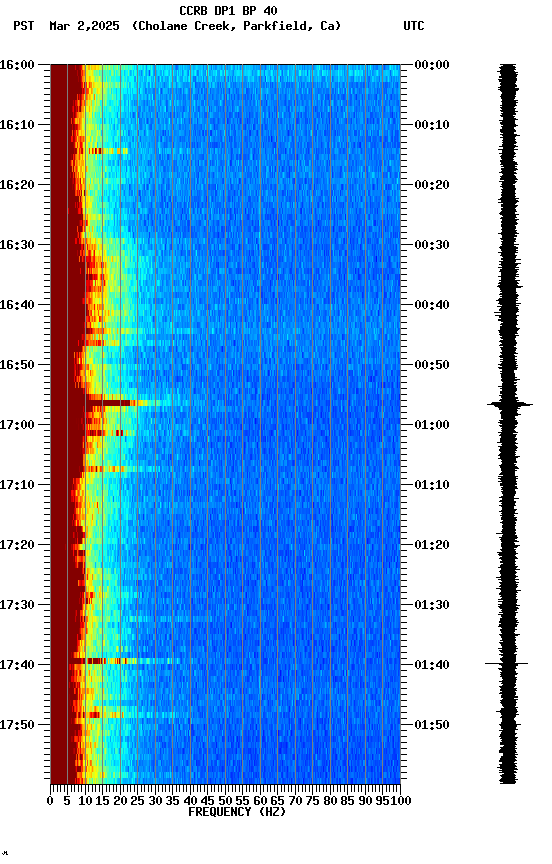
Task: Click the date label "Mar 2,2025"
Action: coord(84,26)
